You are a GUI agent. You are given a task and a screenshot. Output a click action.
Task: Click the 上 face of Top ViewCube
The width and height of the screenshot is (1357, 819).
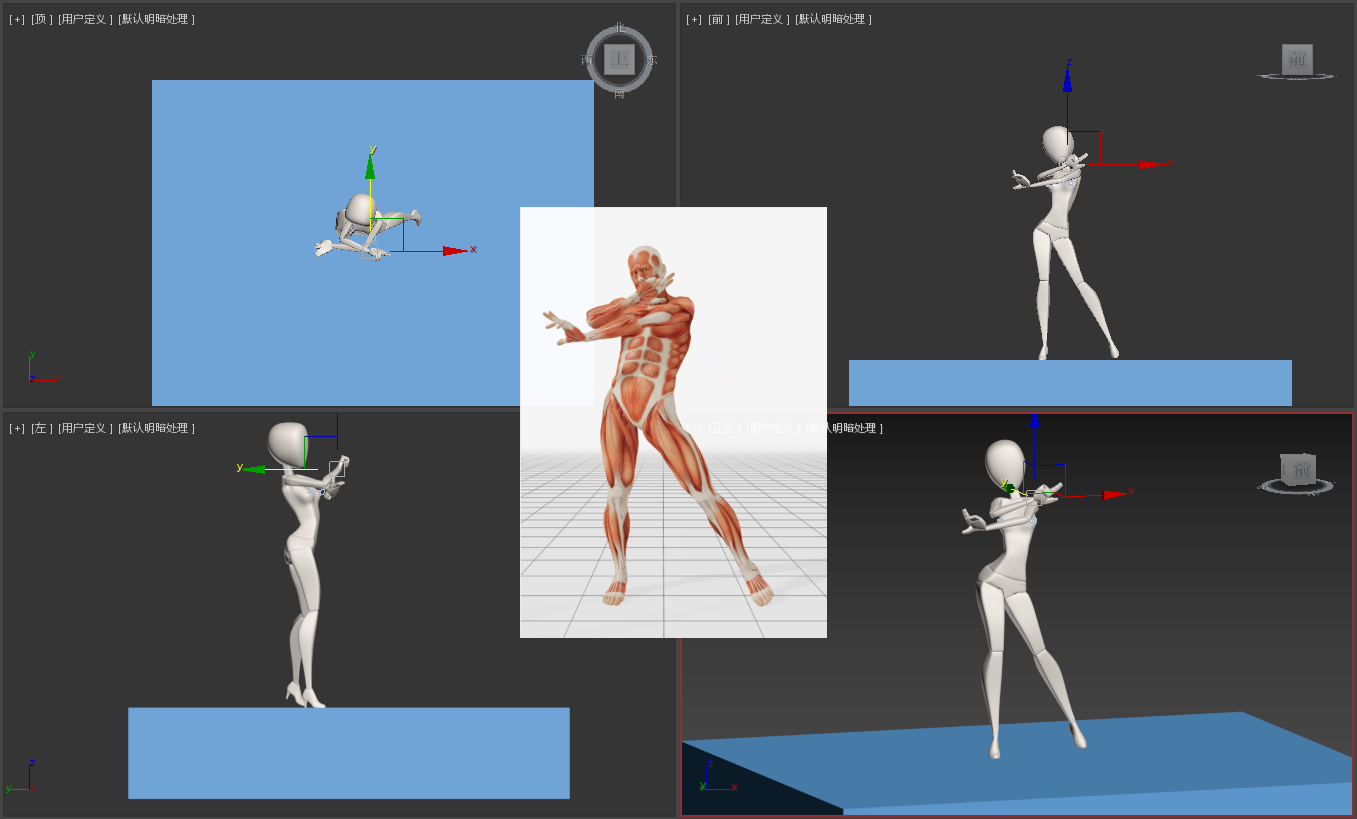coord(619,59)
